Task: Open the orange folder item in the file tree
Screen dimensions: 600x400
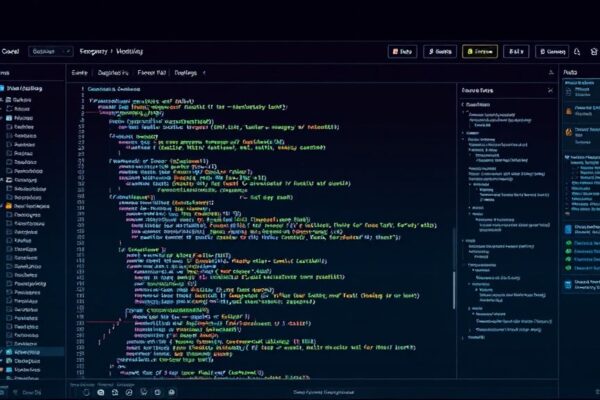Action: [x=28, y=206]
